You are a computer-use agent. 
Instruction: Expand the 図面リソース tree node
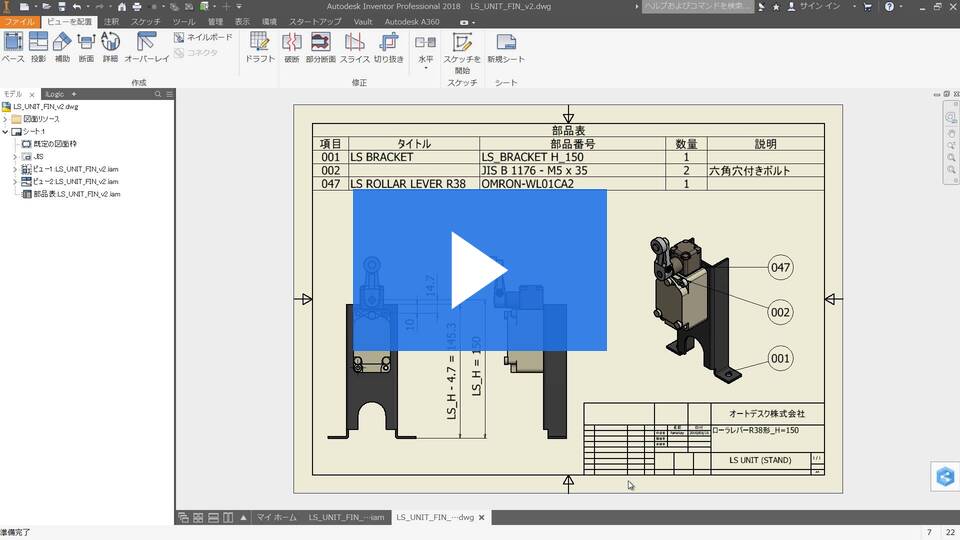[6, 119]
